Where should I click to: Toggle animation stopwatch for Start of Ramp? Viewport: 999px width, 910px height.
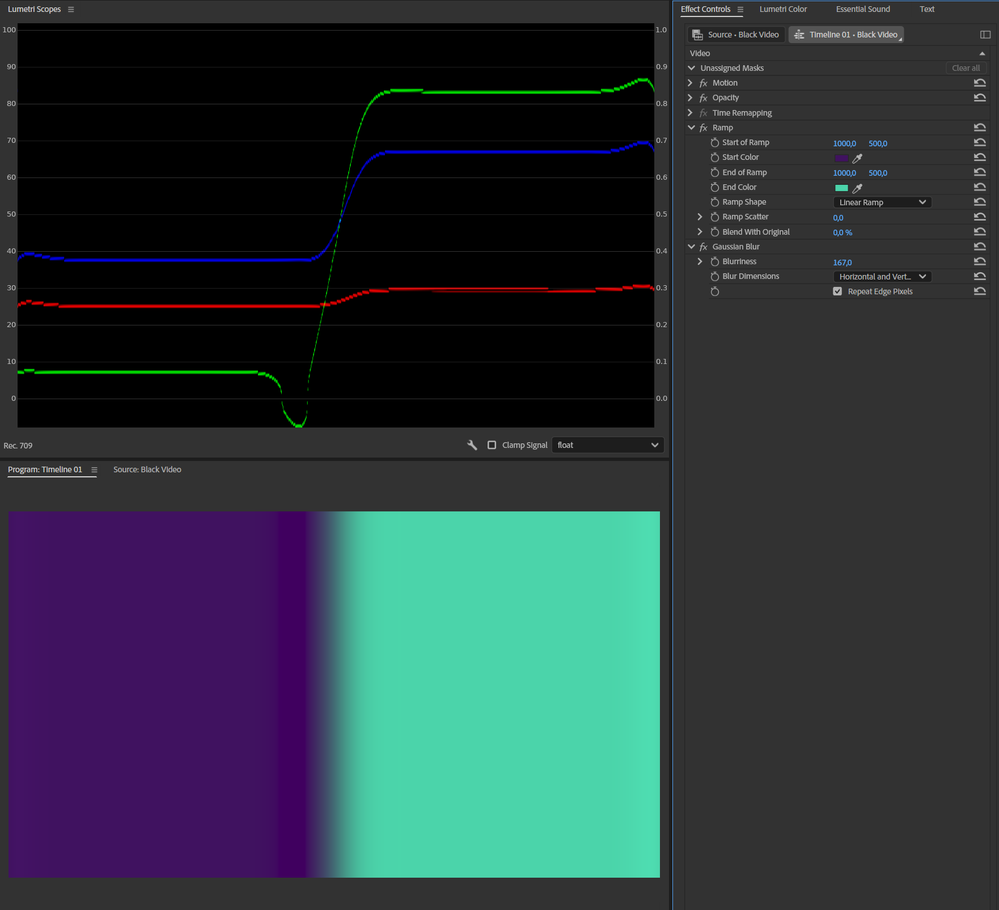click(x=715, y=143)
